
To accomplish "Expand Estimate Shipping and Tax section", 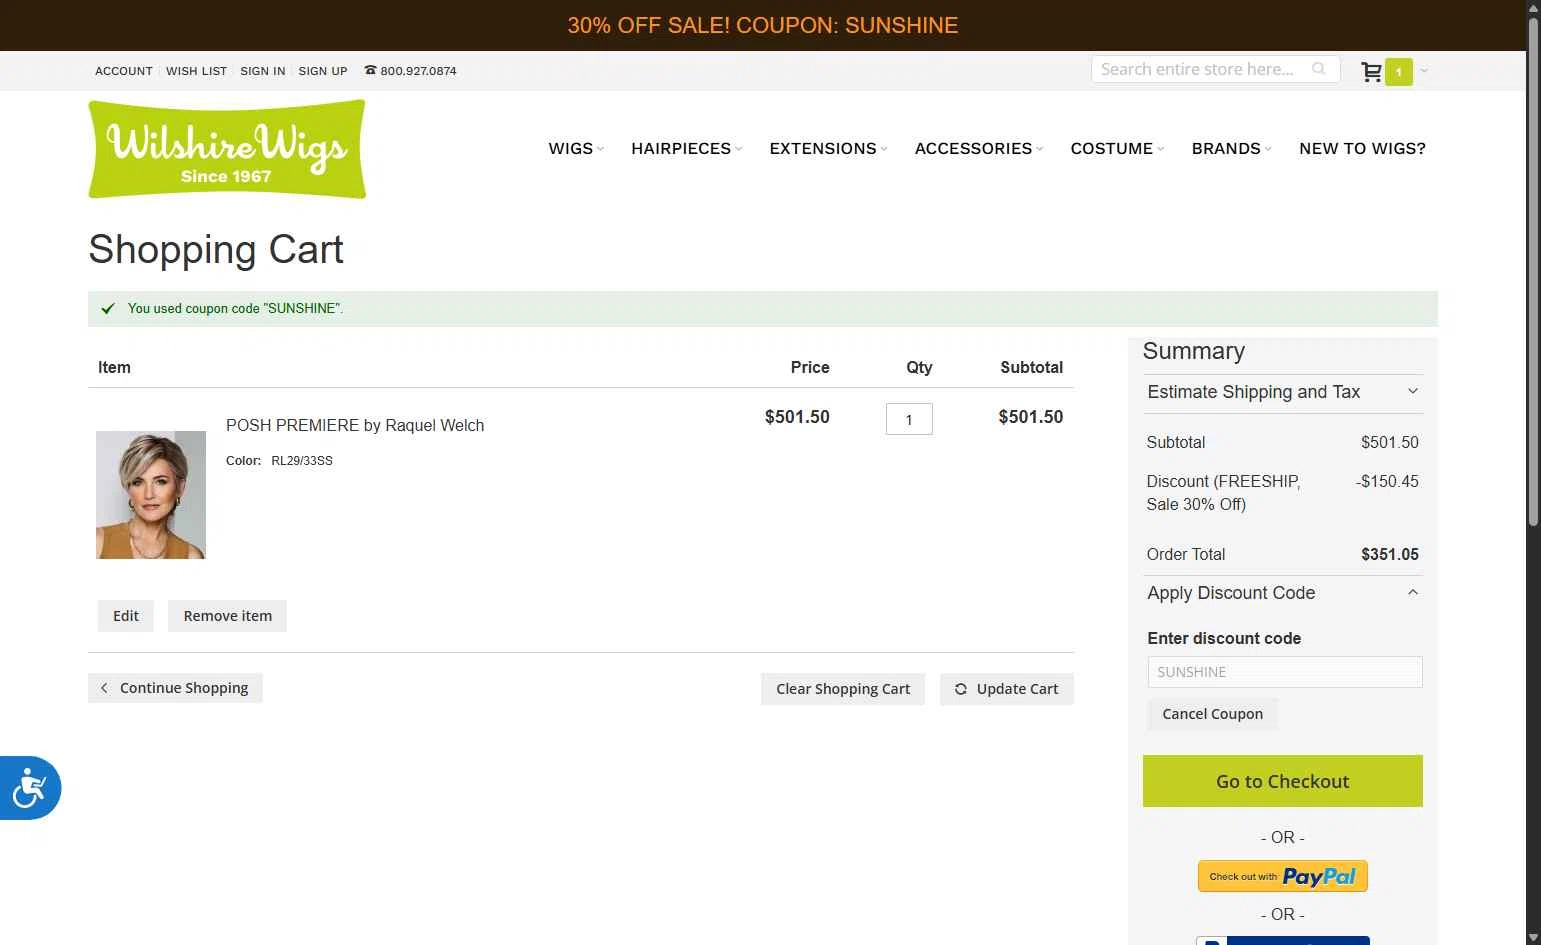I will pos(1283,392).
